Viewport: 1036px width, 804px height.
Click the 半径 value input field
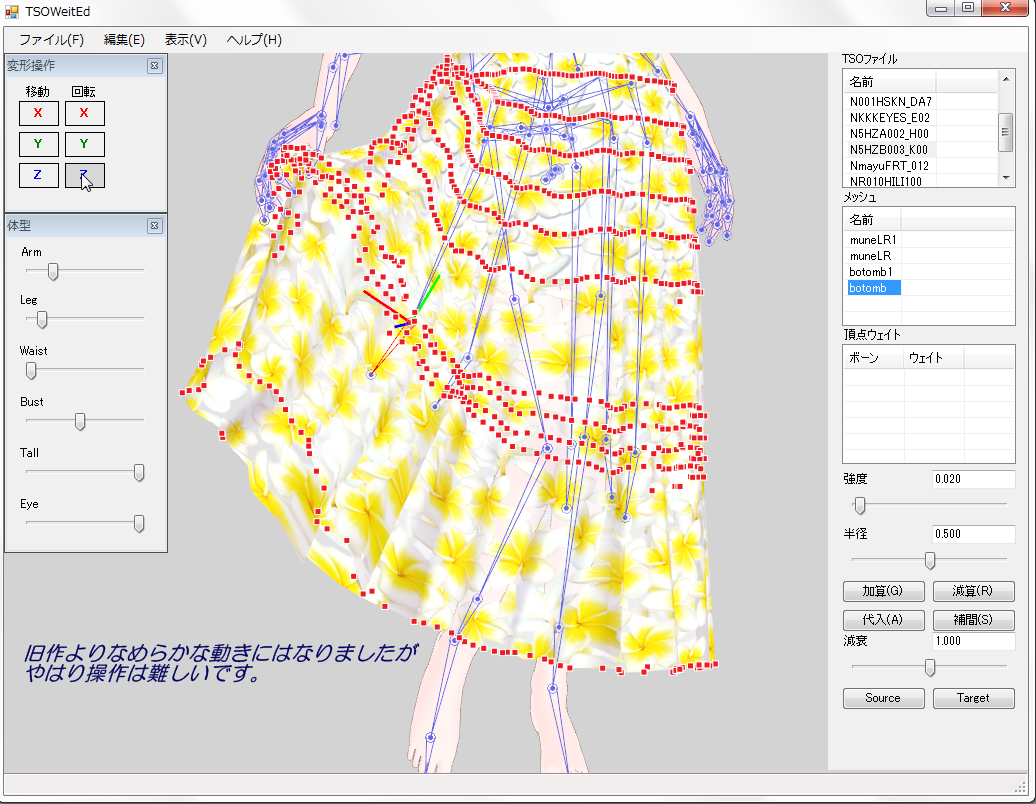tap(972, 534)
